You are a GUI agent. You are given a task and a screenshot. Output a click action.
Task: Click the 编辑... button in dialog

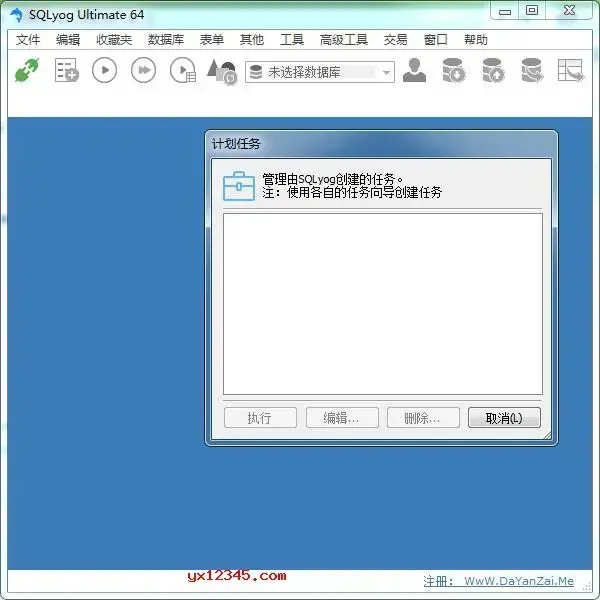[x=342, y=417]
